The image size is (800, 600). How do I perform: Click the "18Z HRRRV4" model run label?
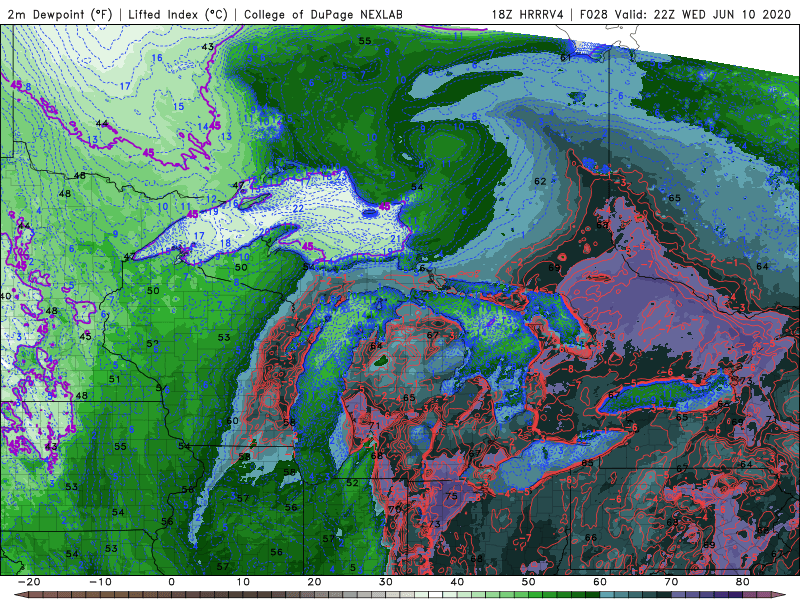tap(528, 14)
